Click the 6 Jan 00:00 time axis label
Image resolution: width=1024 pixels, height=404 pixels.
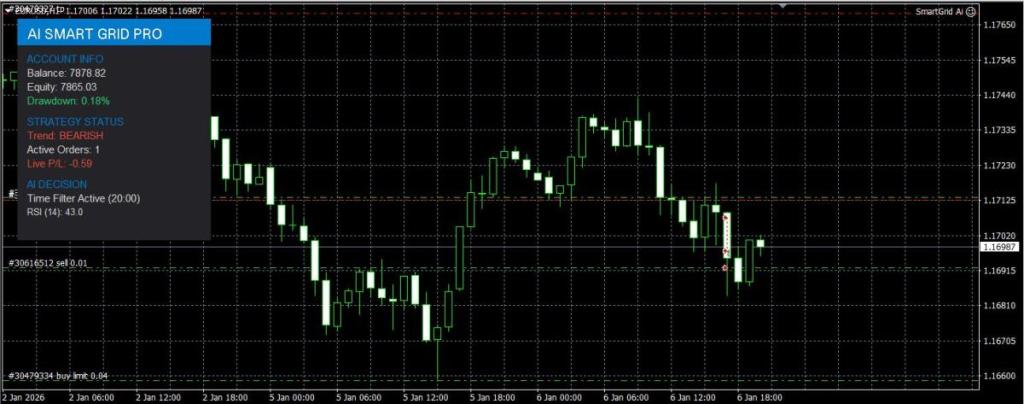pyautogui.click(x=560, y=397)
